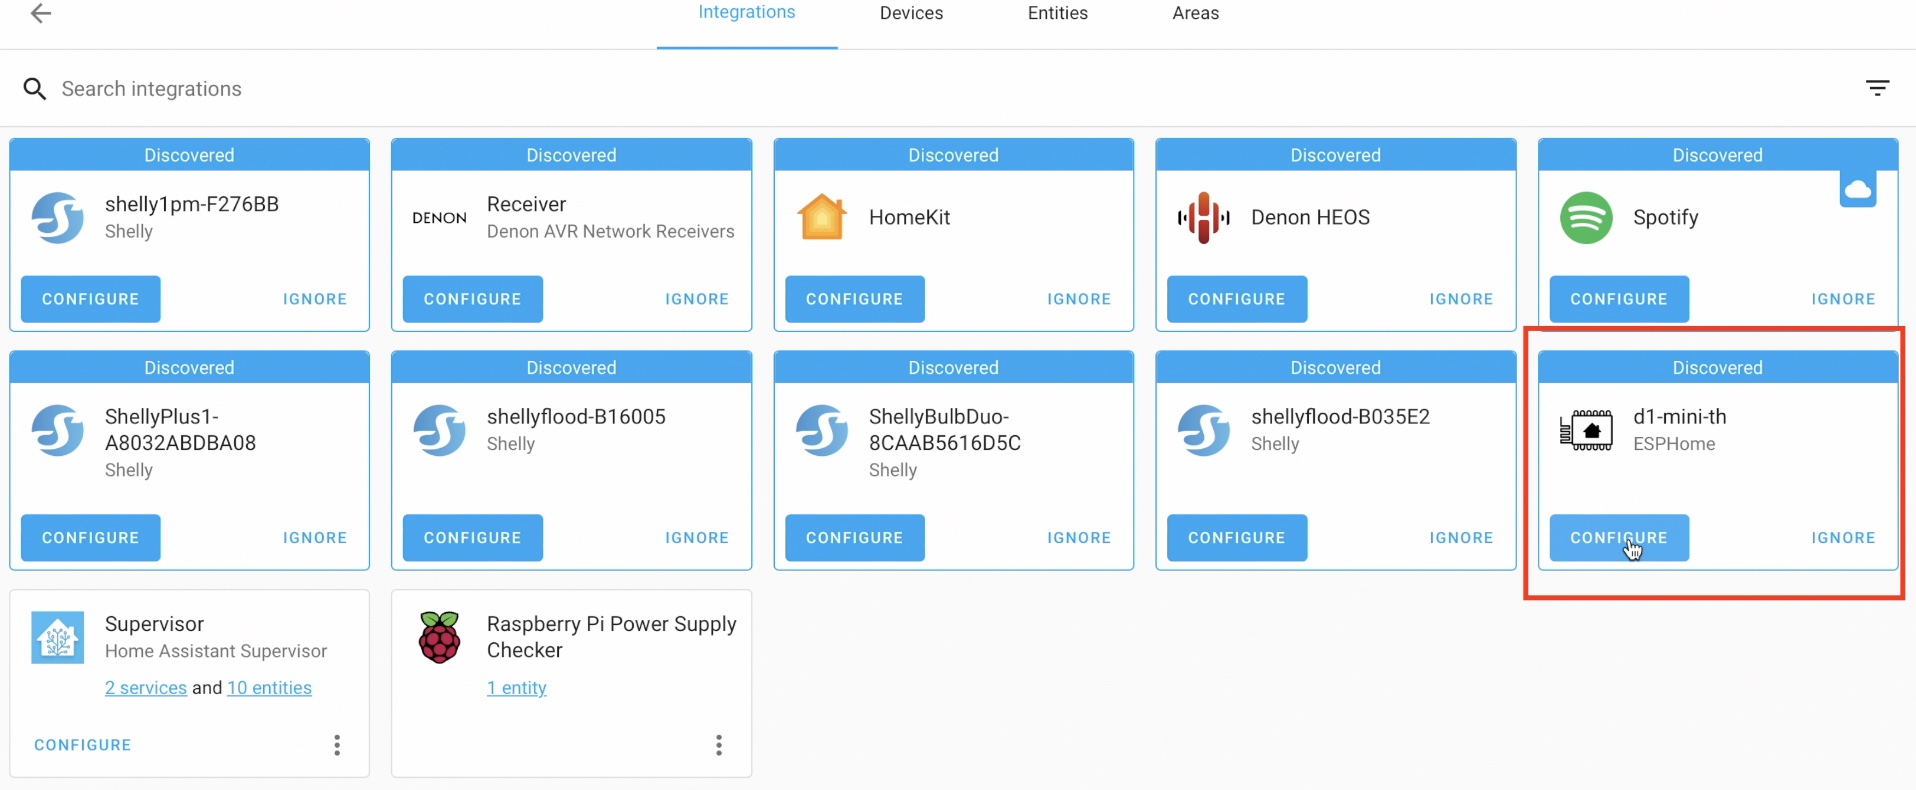The width and height of the screenshot is (1916, 790).
Task: Ignore the d1-mini-th ESPHome discovery
Action: [1843, 538]
